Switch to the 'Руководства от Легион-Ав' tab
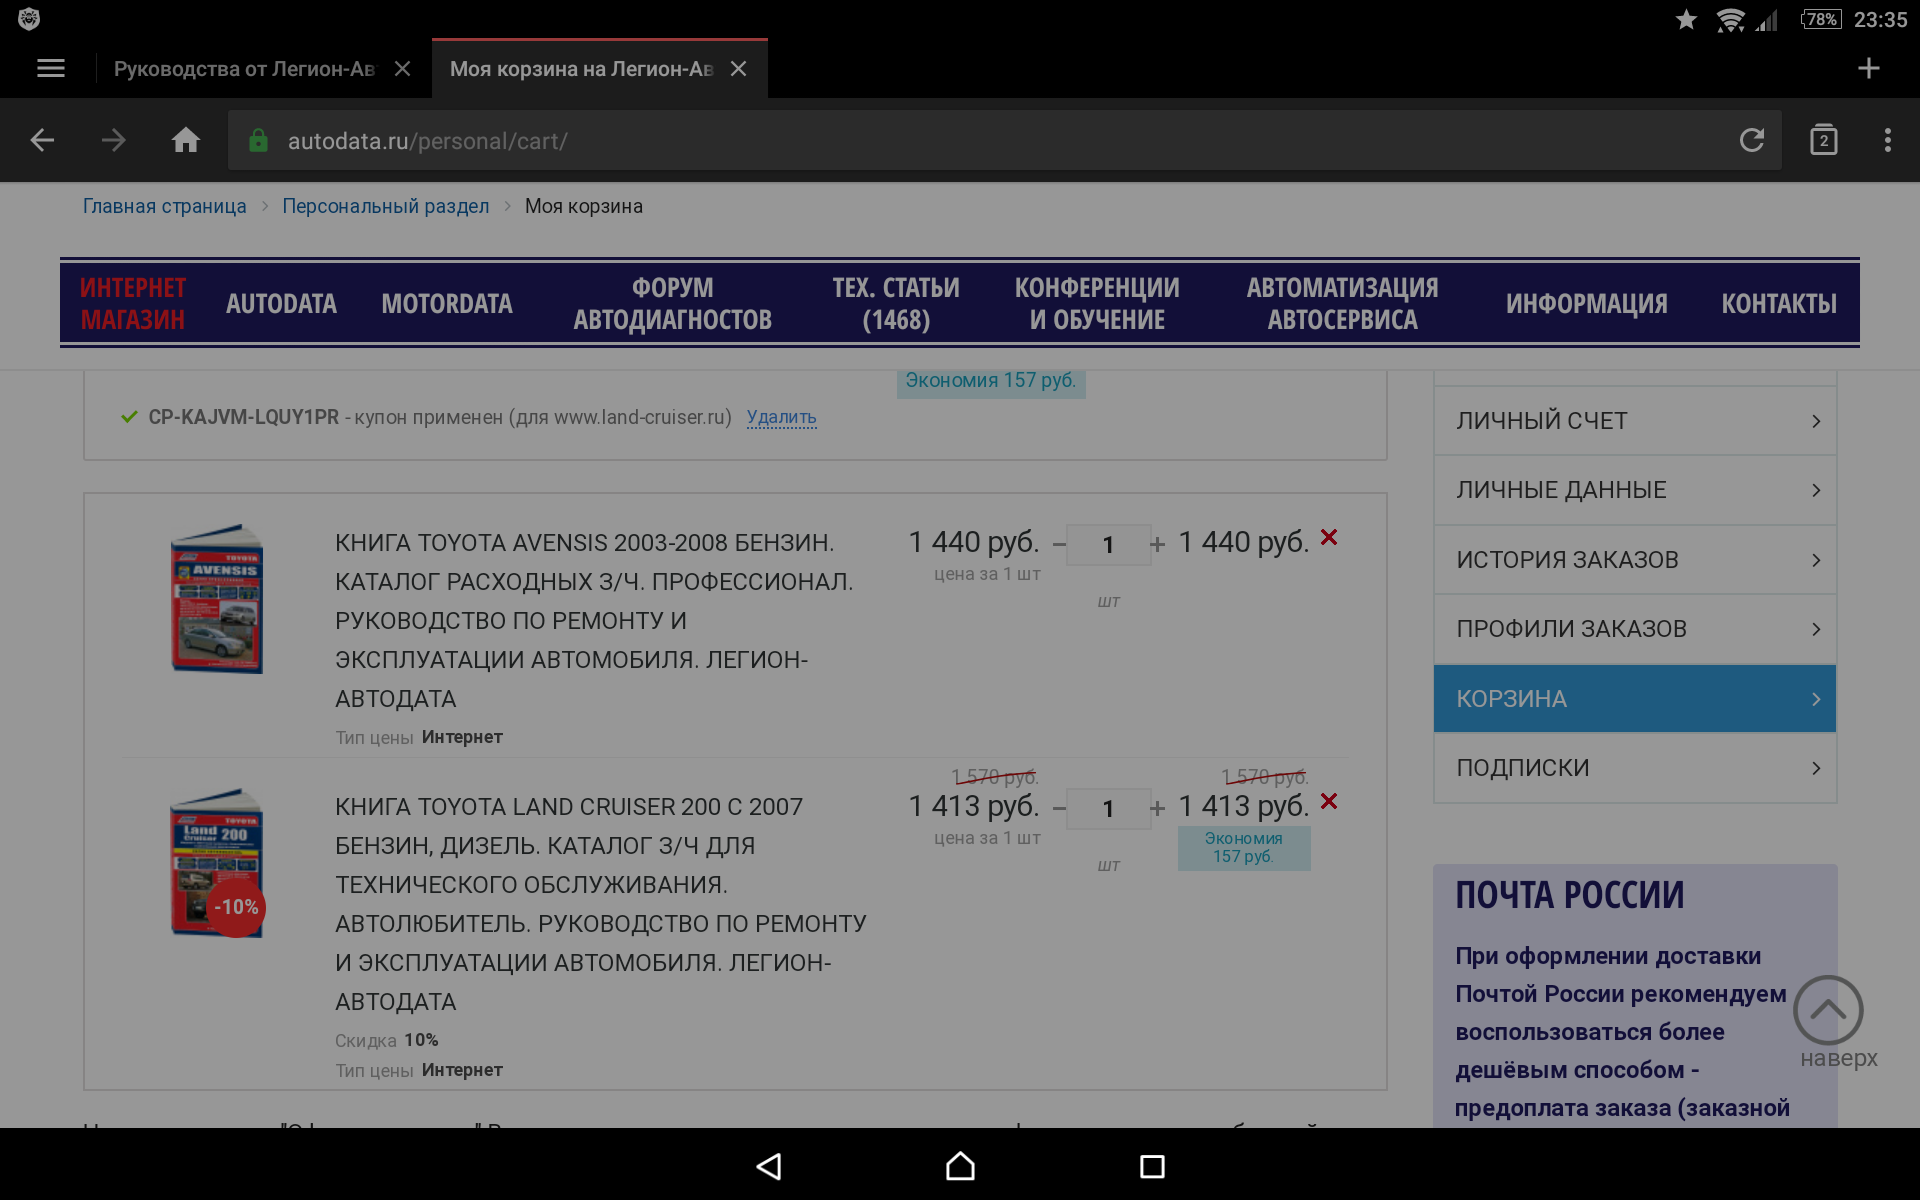1920x1200 pixels. 244,68
